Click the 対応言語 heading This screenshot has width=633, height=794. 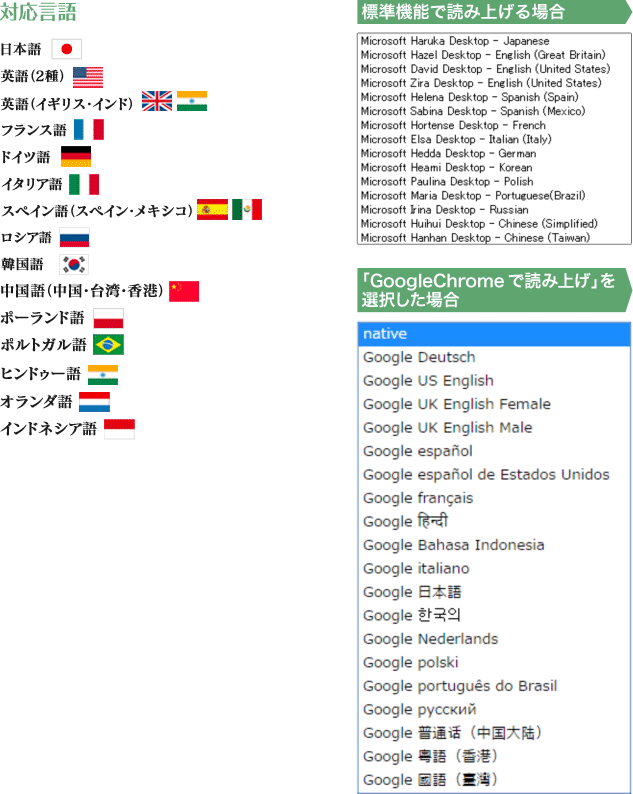tap(38, 12)
